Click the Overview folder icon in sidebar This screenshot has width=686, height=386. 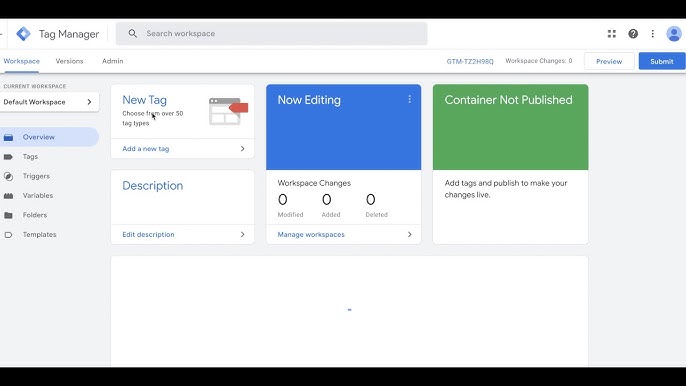click(x=8, y=137)
